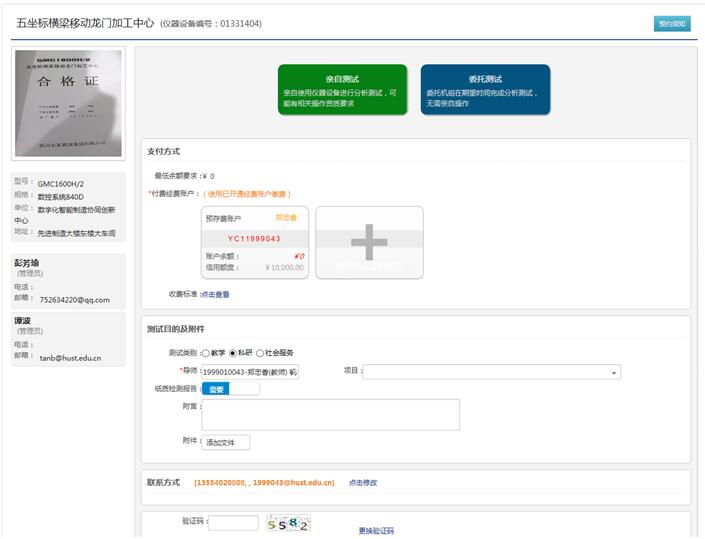Expand the 项目 dropdown list
705x539 pixels.
[492, 372]
